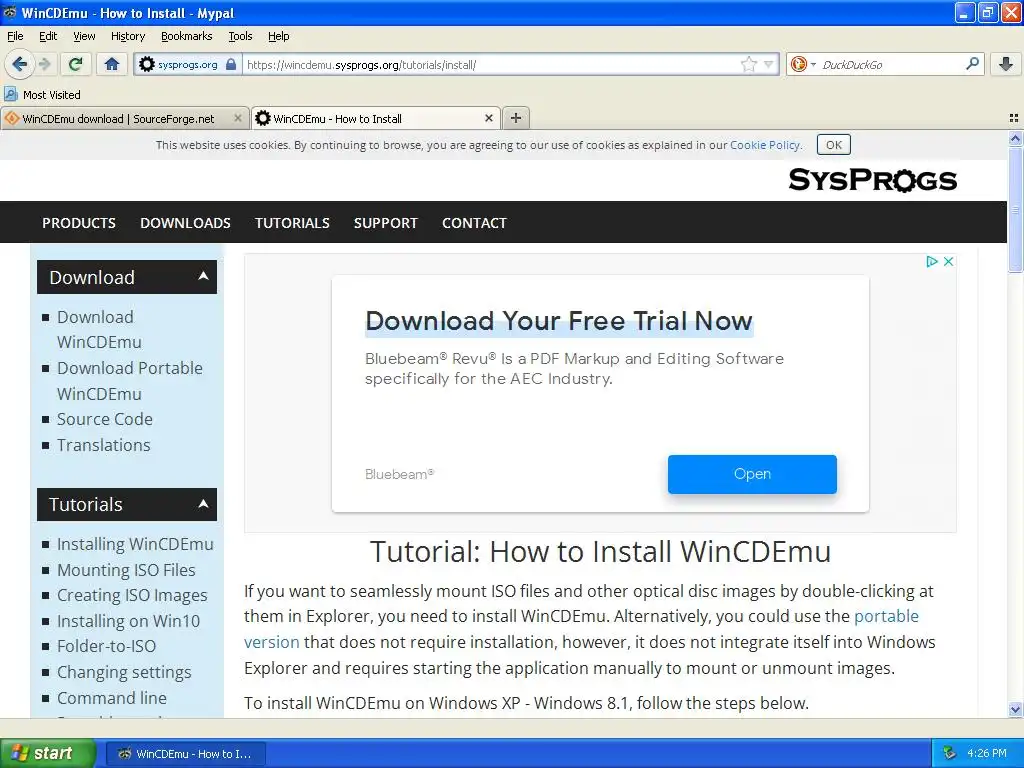Follow the portable version link
Screen dimensions: 1024x768
point(886,616)
